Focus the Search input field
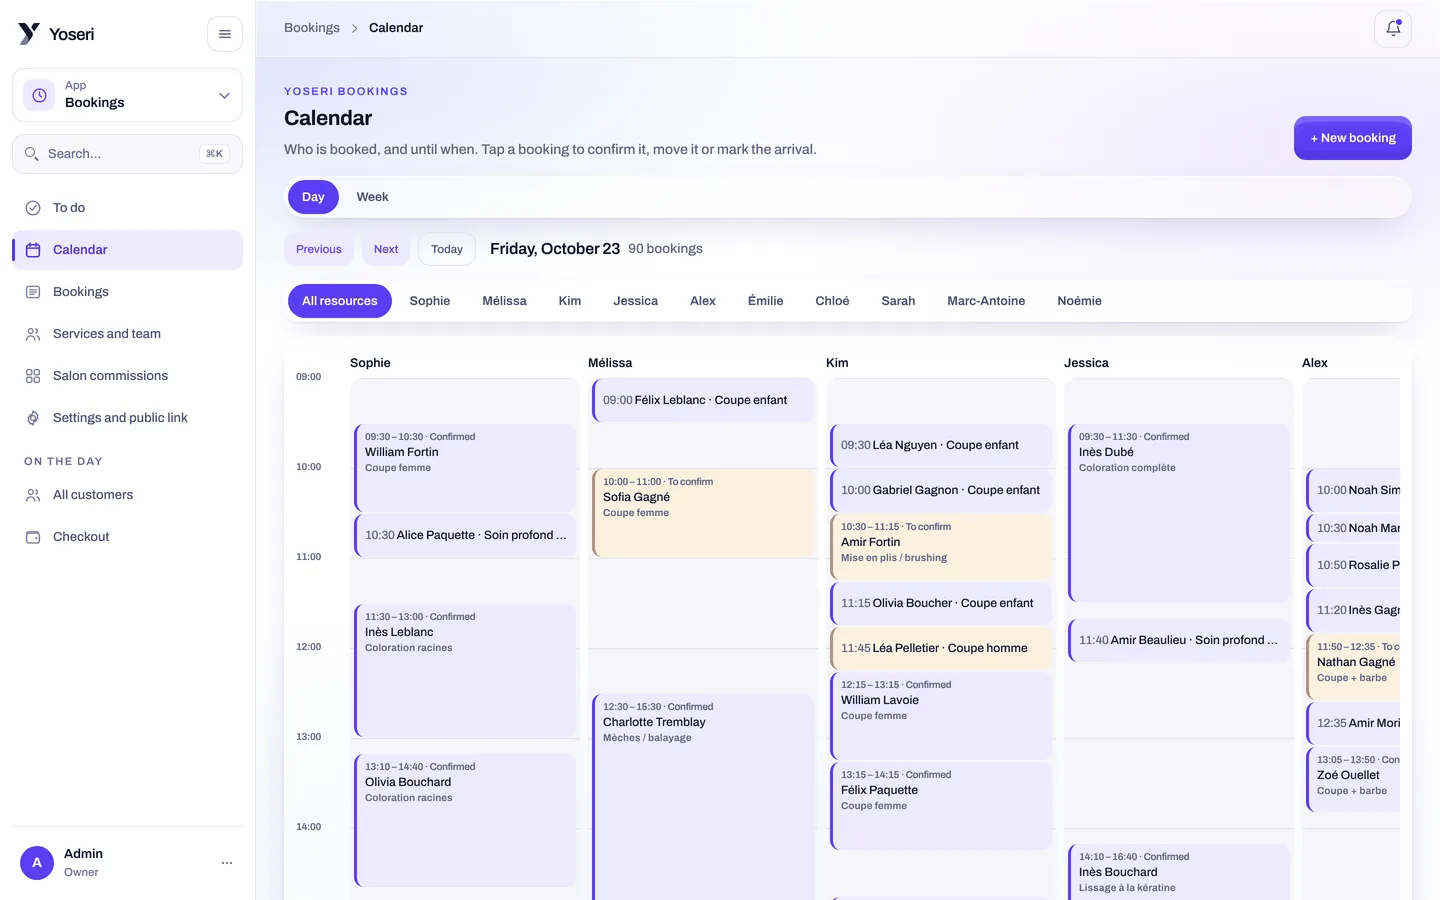 pyautogui.click(x=127, y=154)
